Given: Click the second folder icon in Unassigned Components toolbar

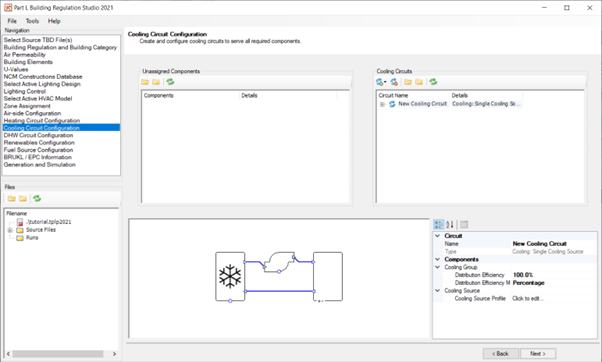Looking at the screenshot, I should (x=156, y=82).
